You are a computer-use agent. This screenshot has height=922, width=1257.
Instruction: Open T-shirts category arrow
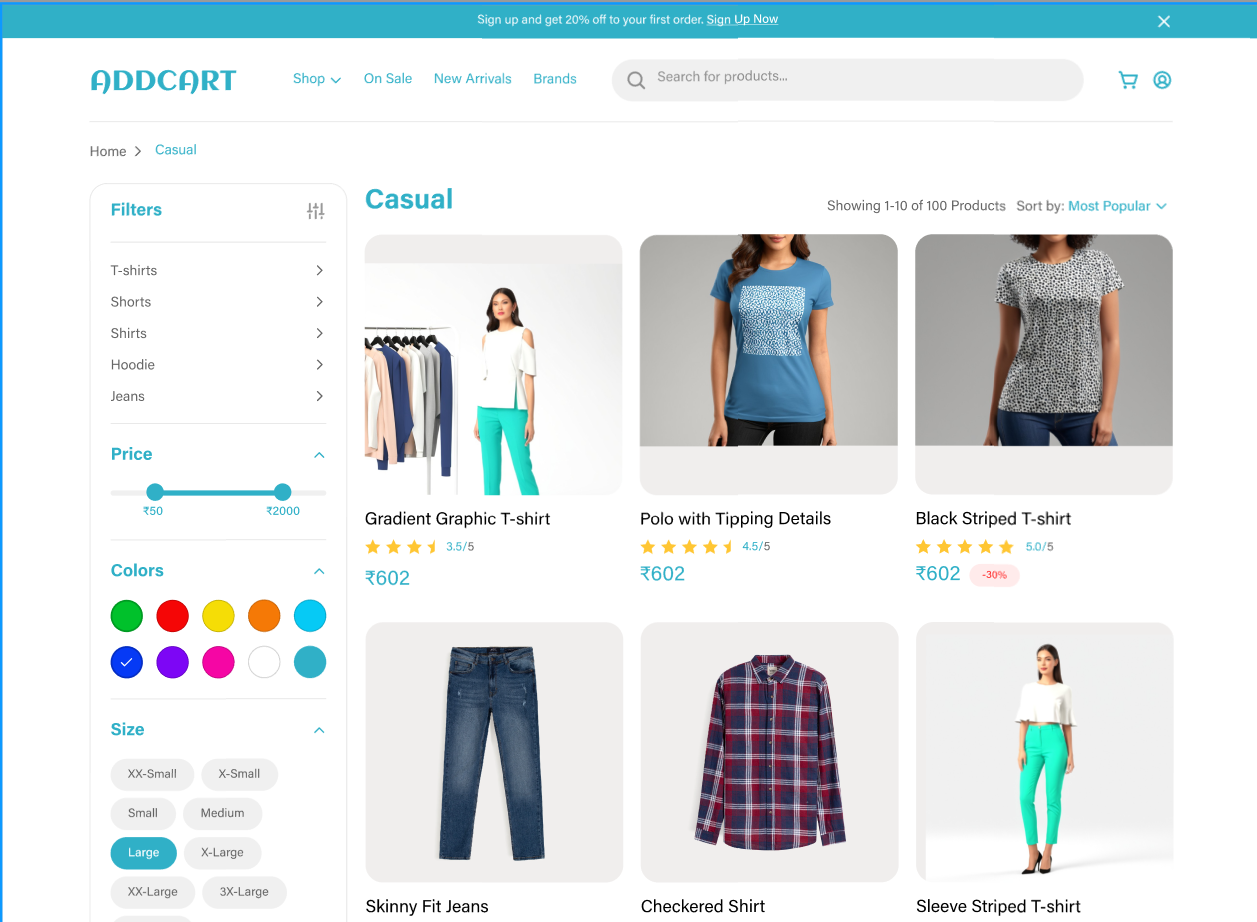tap(319, 270)
